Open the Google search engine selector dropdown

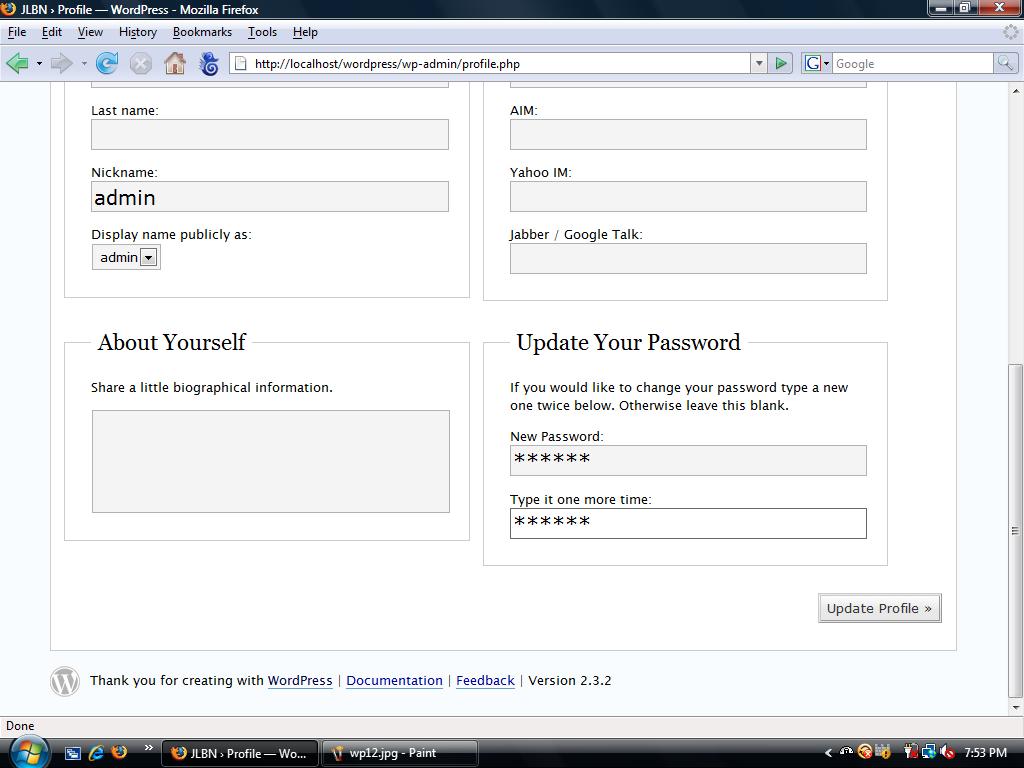[816, 64]
